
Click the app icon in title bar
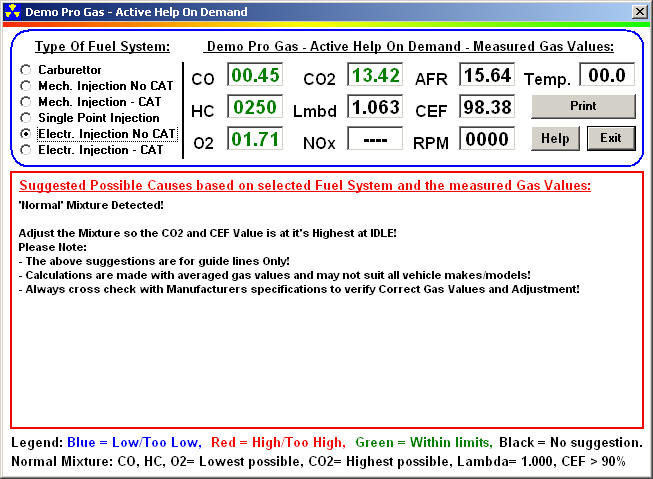pyautogui.click(x=12, y=10)
